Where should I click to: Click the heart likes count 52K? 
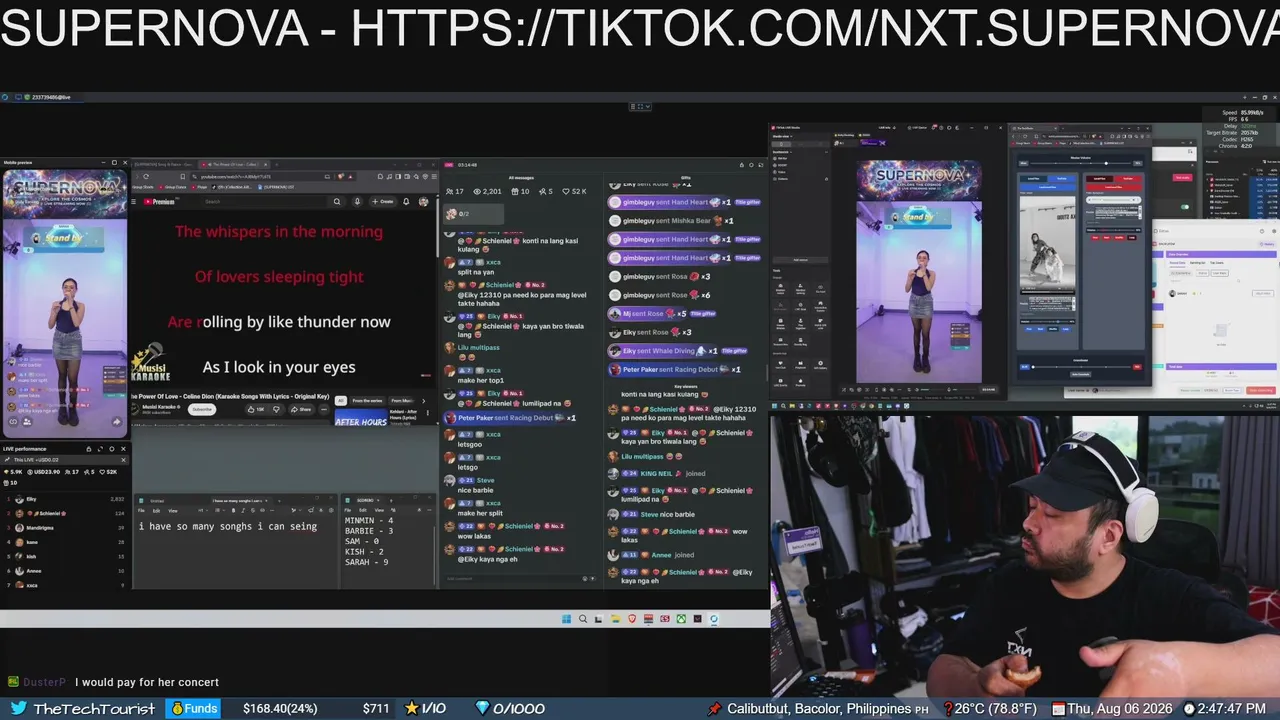click(575, 191)
